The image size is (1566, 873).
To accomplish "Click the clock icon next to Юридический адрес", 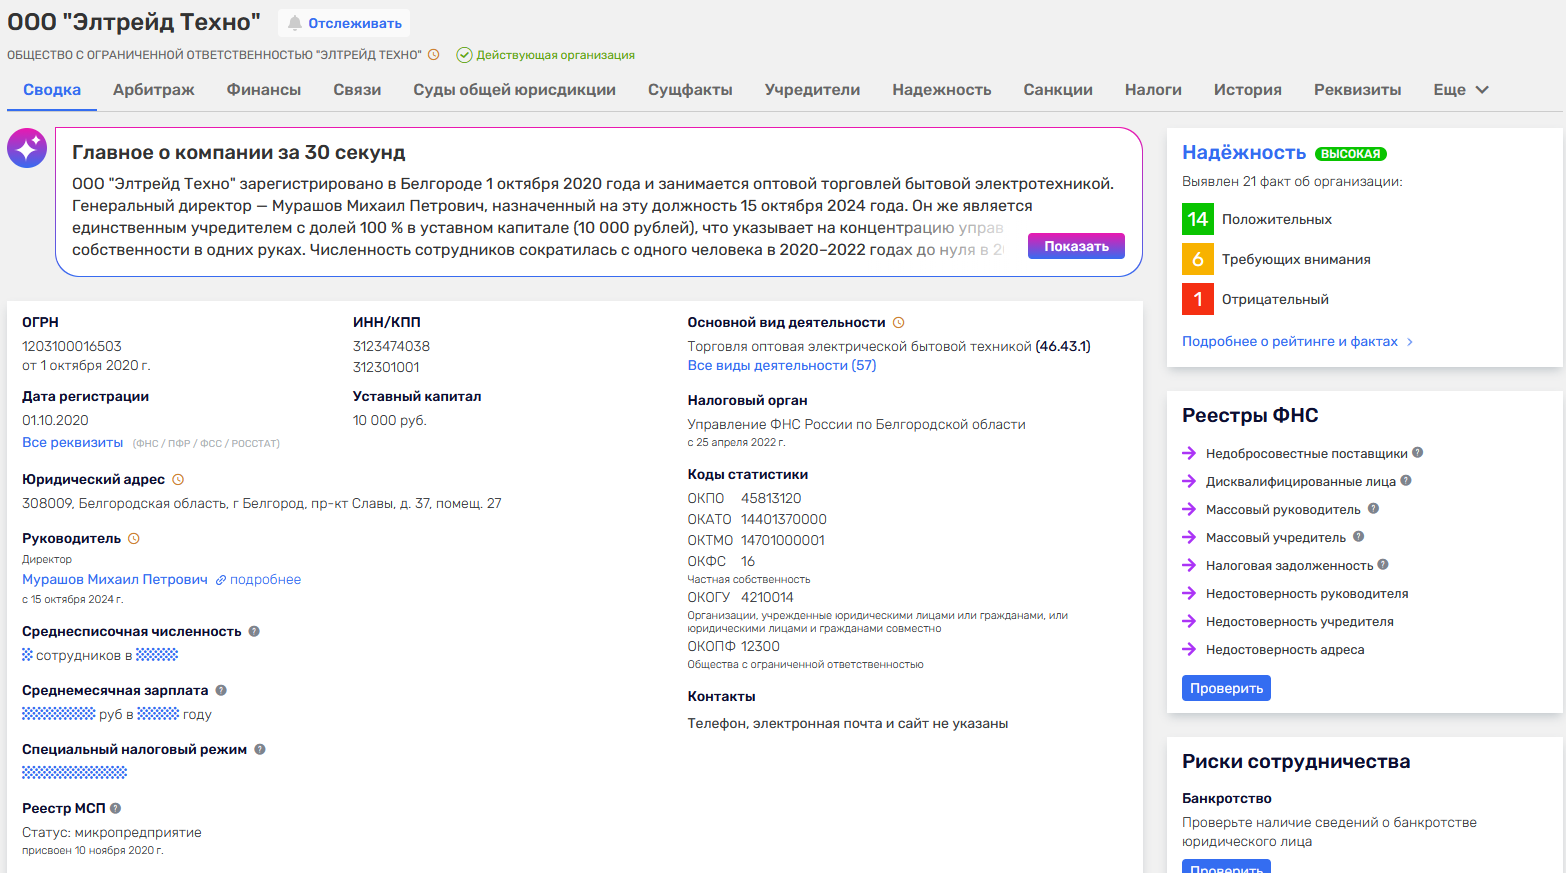I will pos(178,479).
